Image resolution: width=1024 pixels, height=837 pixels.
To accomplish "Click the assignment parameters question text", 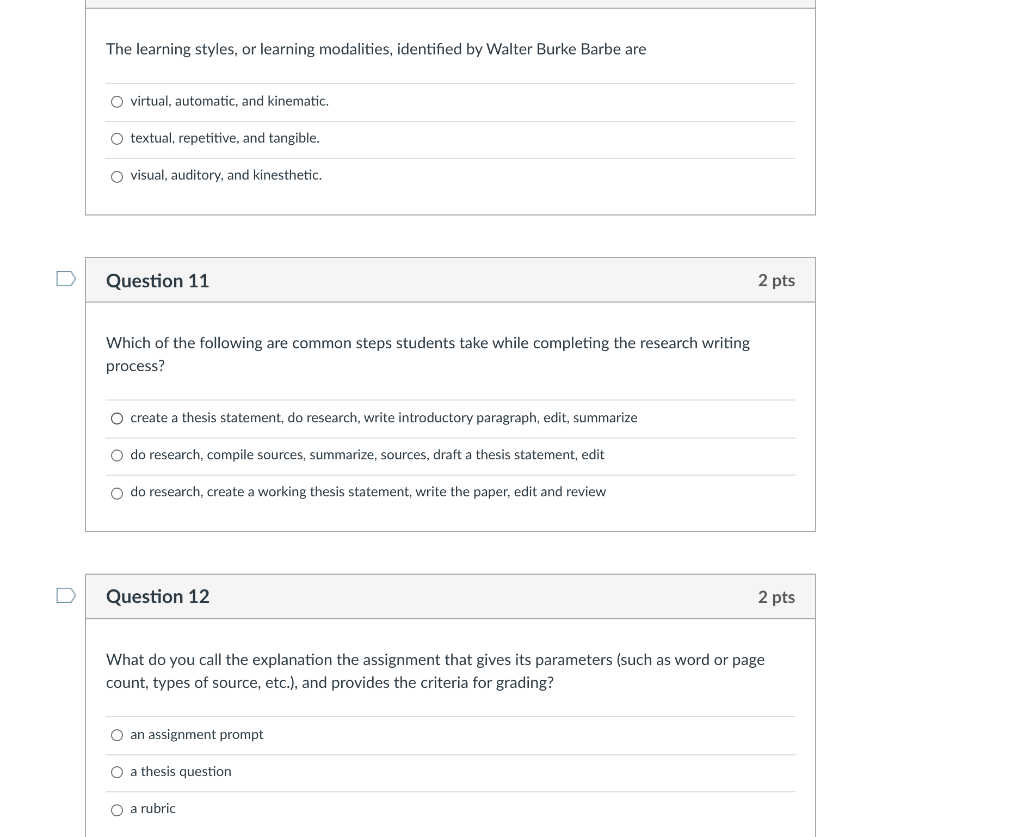I will [x=436, y=671].
